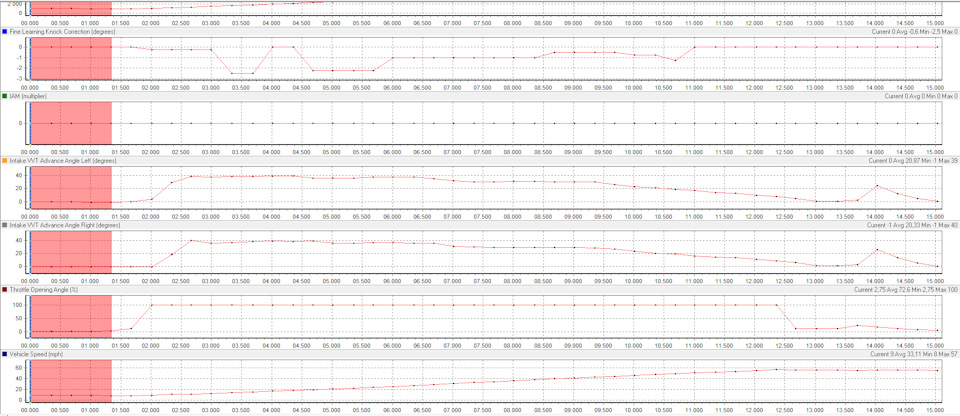Click red highlighted region in Throttle graph
Image resolution: width=960 pixels, height=416 pixels.
71,317
